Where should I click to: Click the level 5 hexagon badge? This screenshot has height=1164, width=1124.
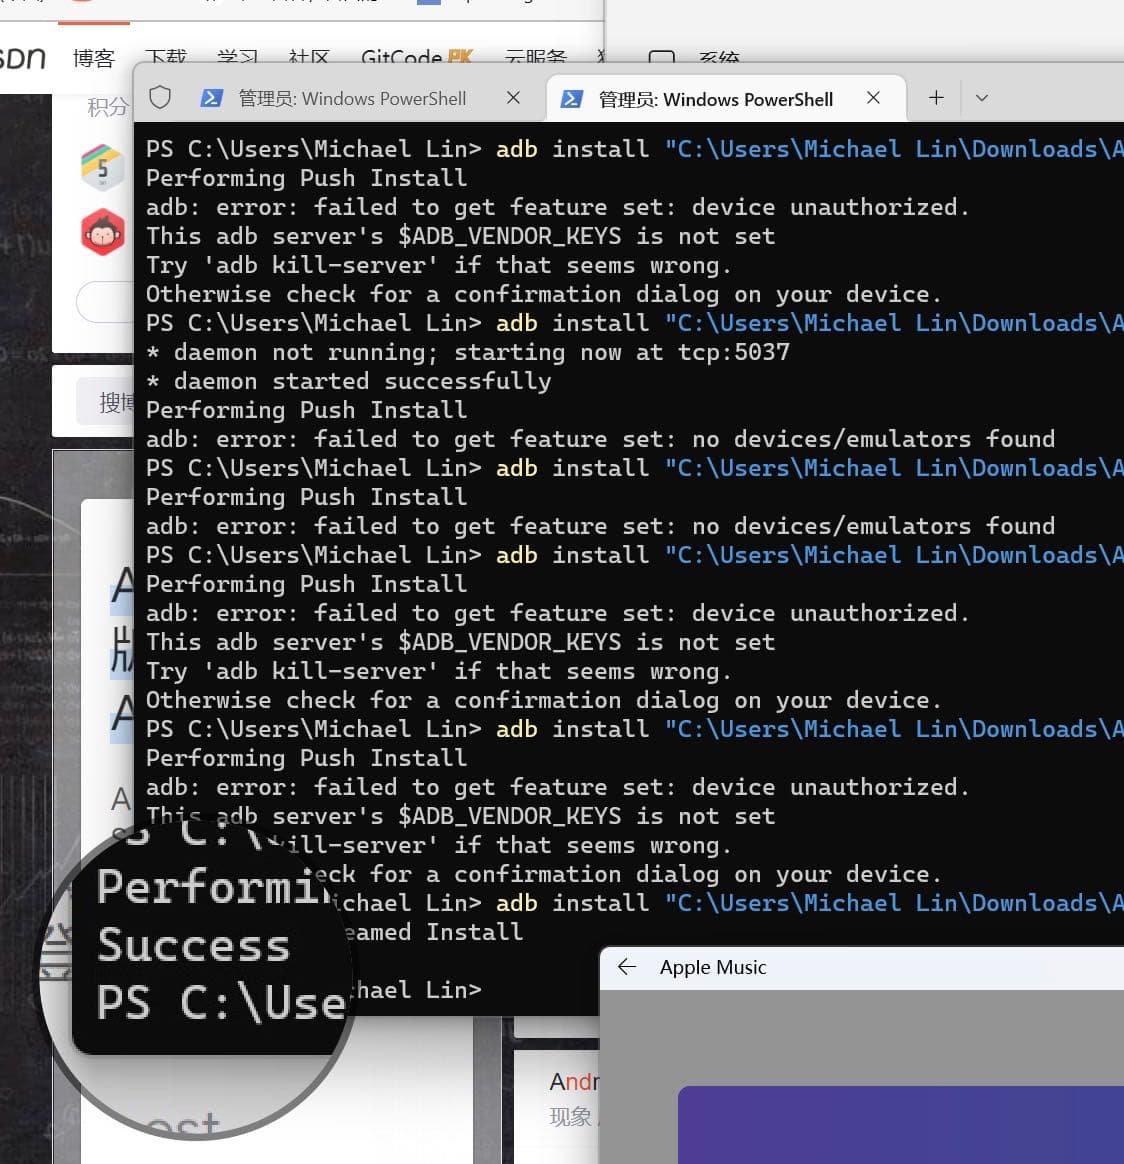point(102,167)
